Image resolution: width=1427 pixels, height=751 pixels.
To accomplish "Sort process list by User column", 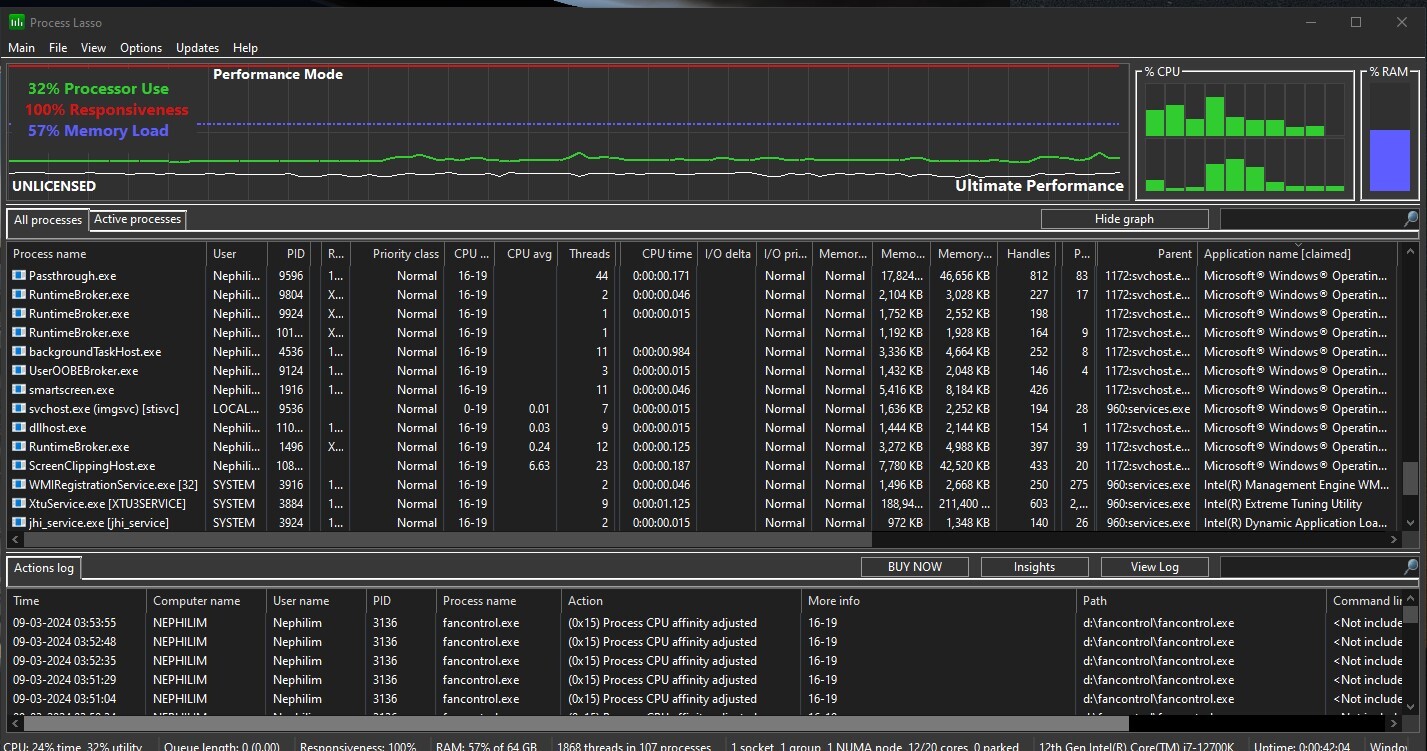I will point(237,254).
